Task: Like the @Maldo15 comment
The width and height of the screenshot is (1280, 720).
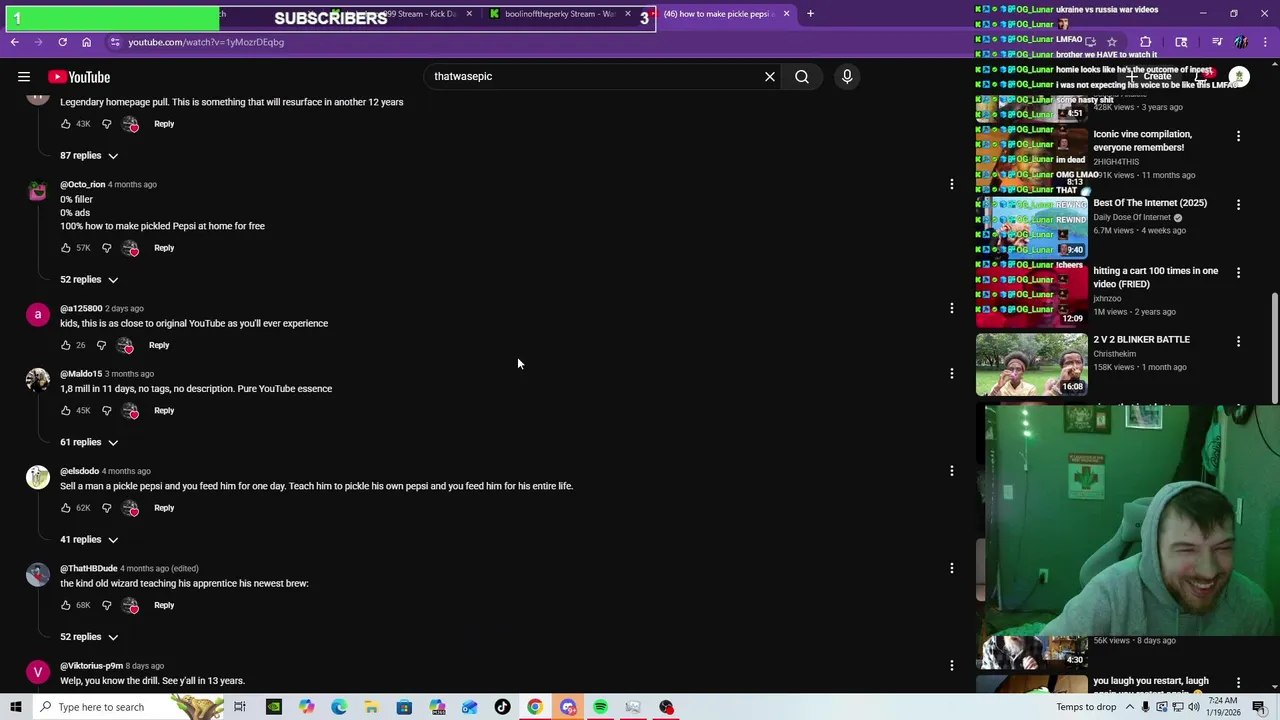Action: 66,410
